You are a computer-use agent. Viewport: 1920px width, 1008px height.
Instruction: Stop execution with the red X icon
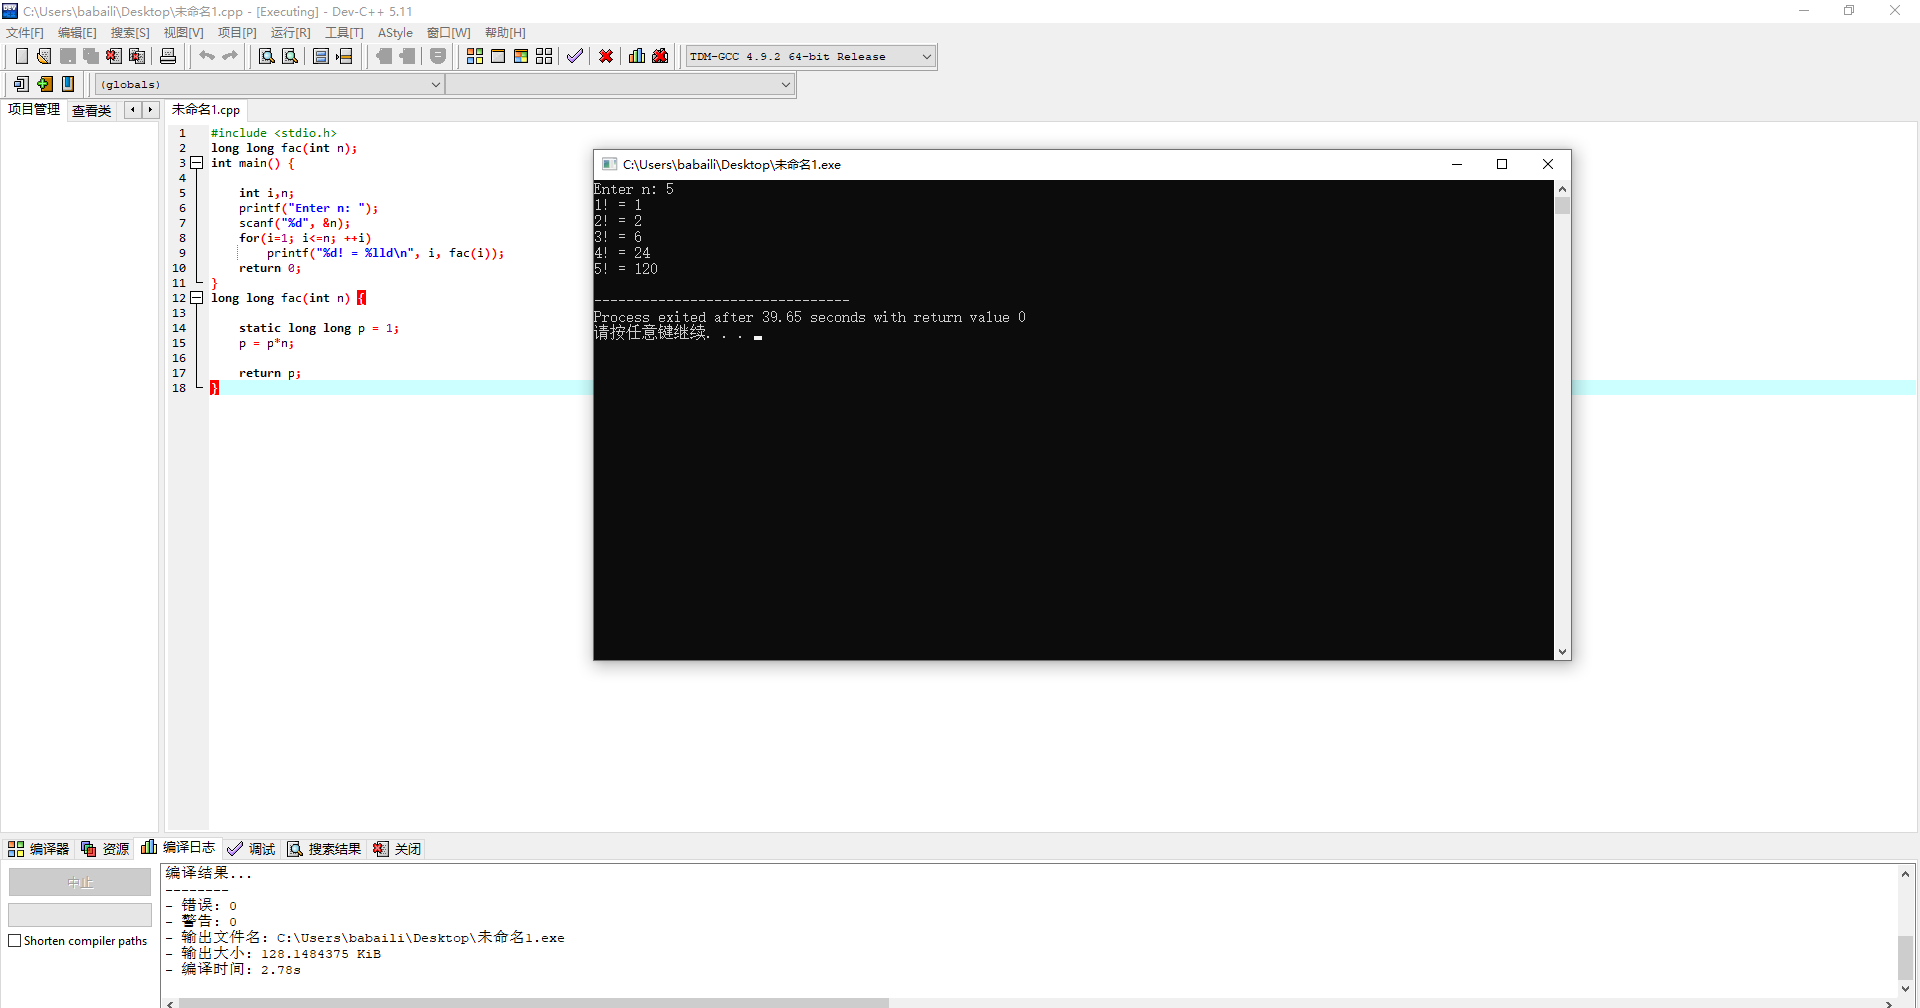[606, 56]
